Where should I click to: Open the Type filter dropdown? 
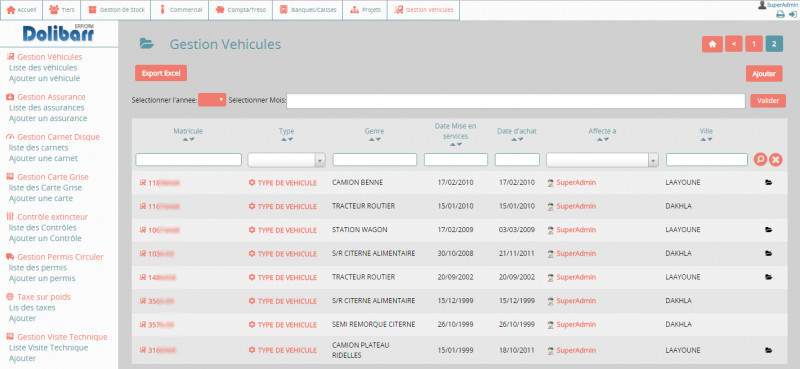287,160
